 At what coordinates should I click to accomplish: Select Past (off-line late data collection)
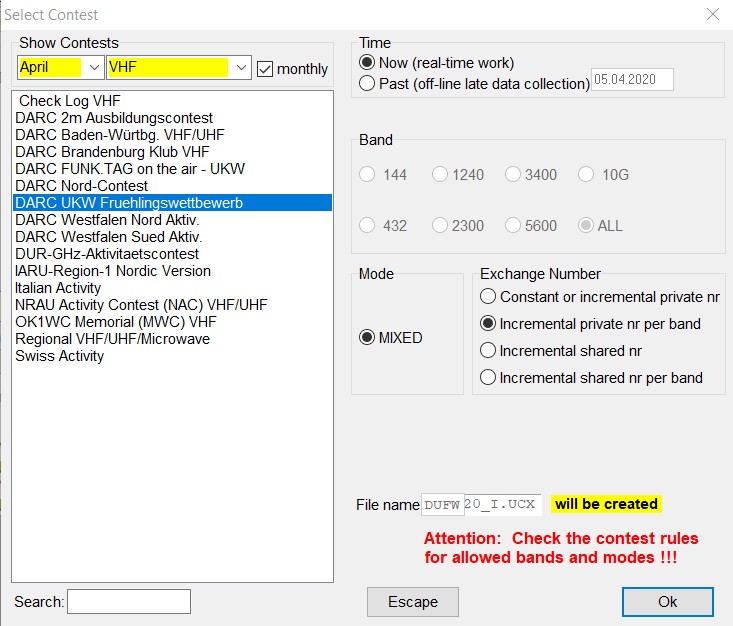368,84
